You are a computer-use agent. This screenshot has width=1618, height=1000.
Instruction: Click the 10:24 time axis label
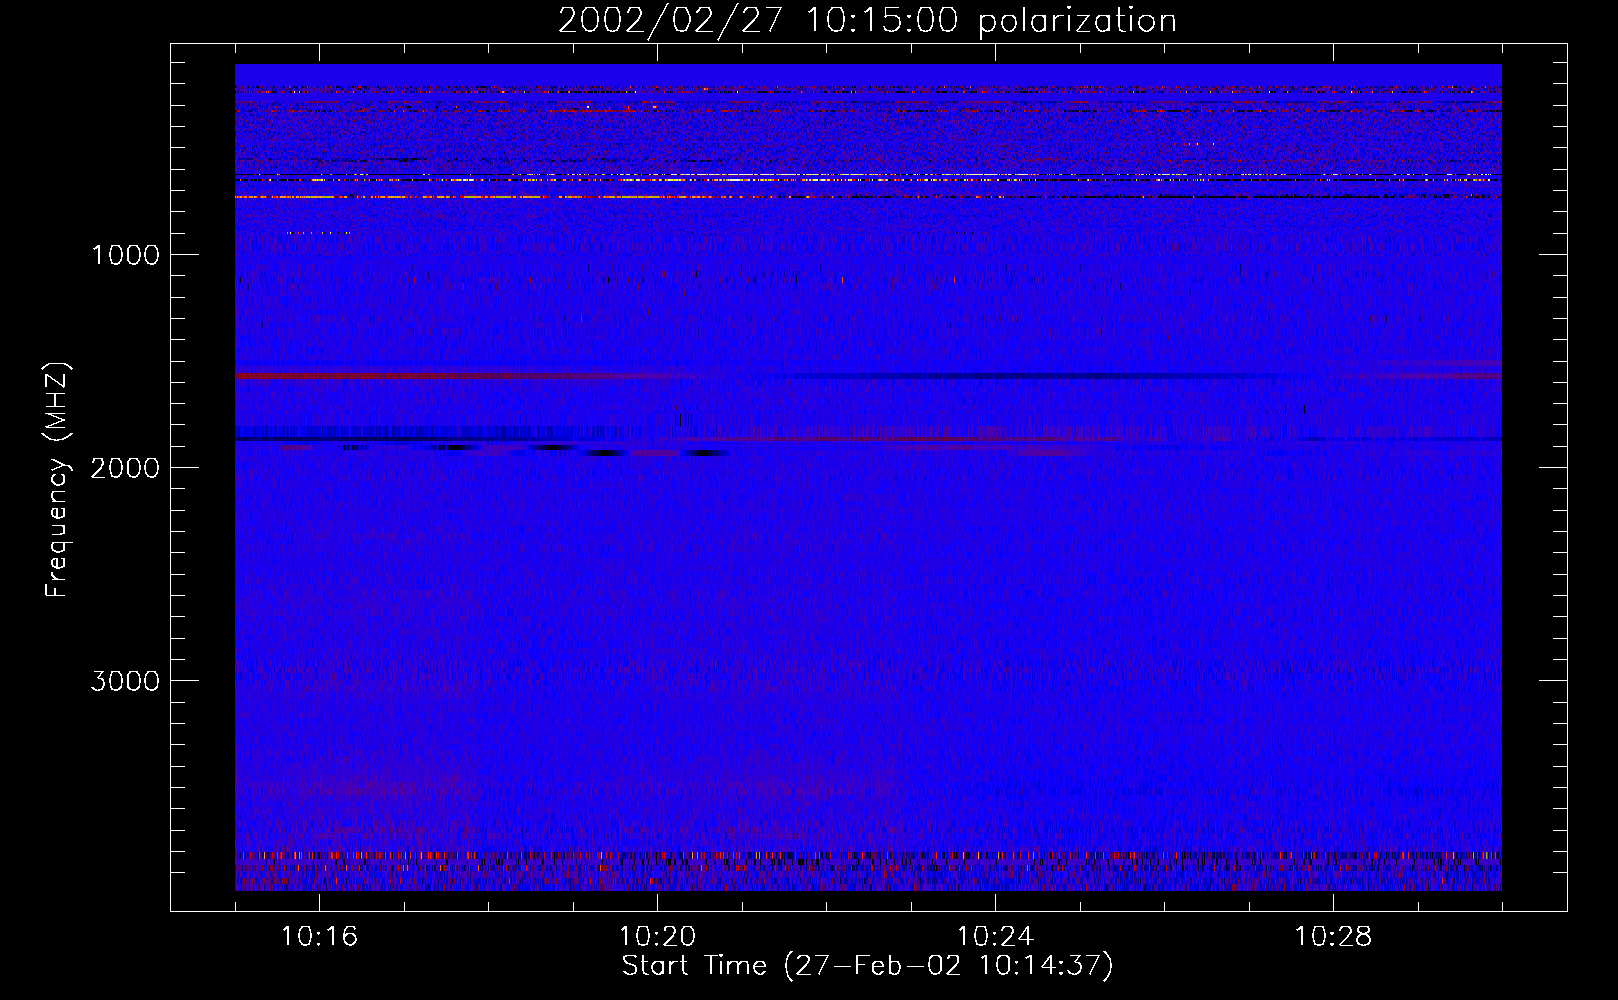point(995,937)
